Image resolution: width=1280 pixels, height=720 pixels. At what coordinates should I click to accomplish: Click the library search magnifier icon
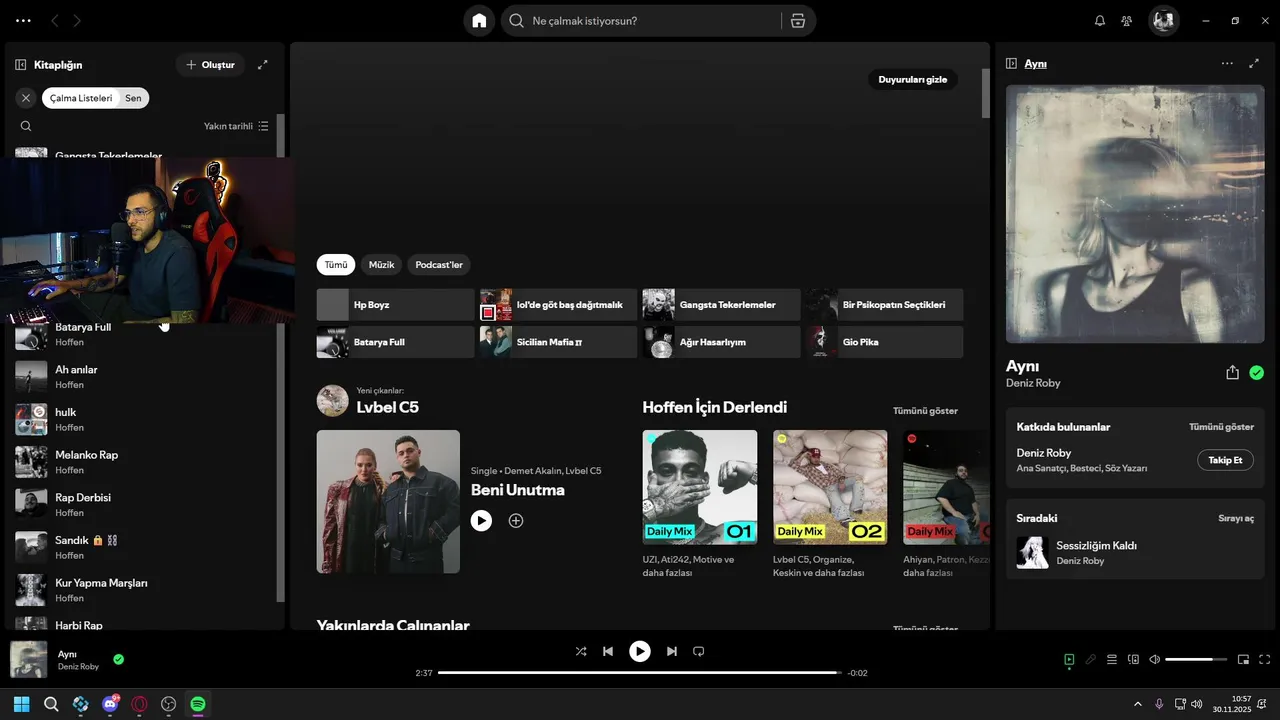[x=26, y=126]
